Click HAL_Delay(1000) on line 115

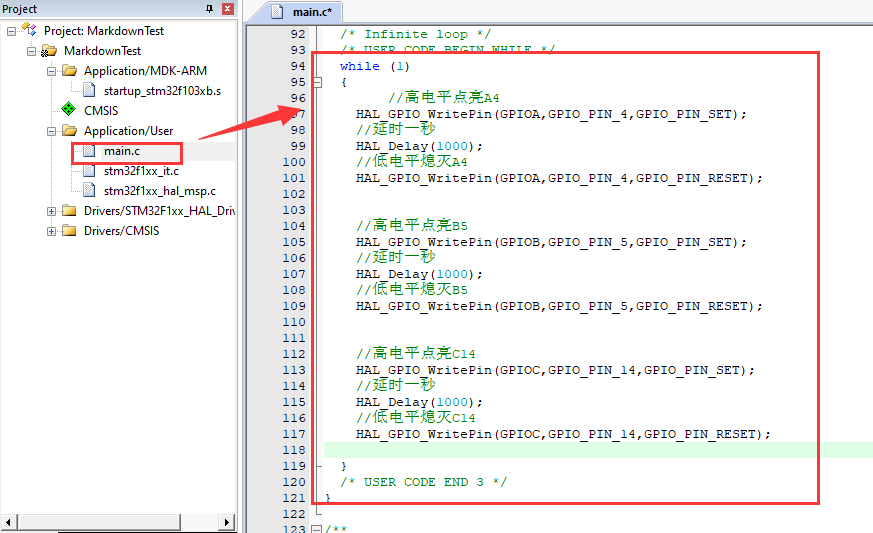tap(419, 403)
